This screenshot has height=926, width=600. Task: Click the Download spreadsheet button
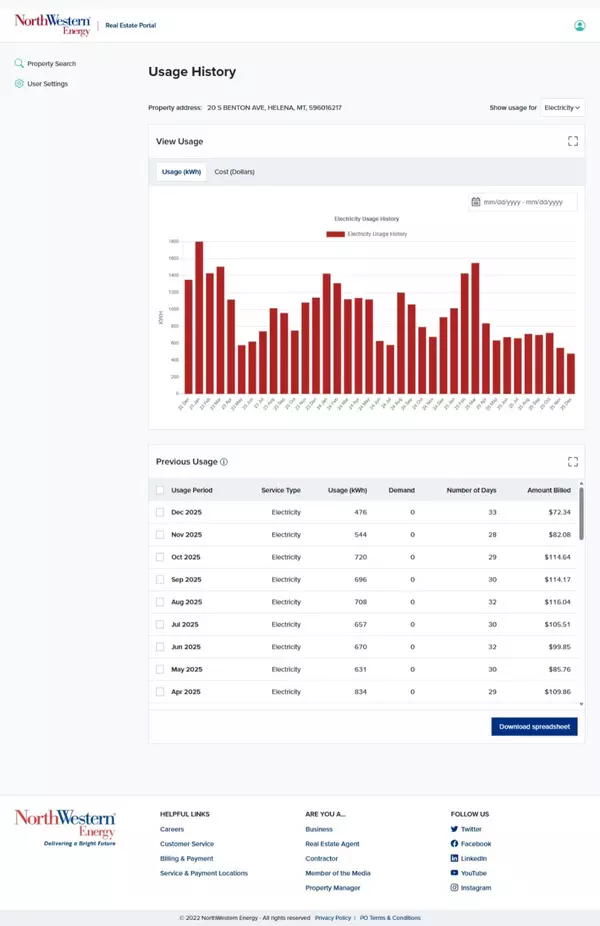click(x=534, y=727)
